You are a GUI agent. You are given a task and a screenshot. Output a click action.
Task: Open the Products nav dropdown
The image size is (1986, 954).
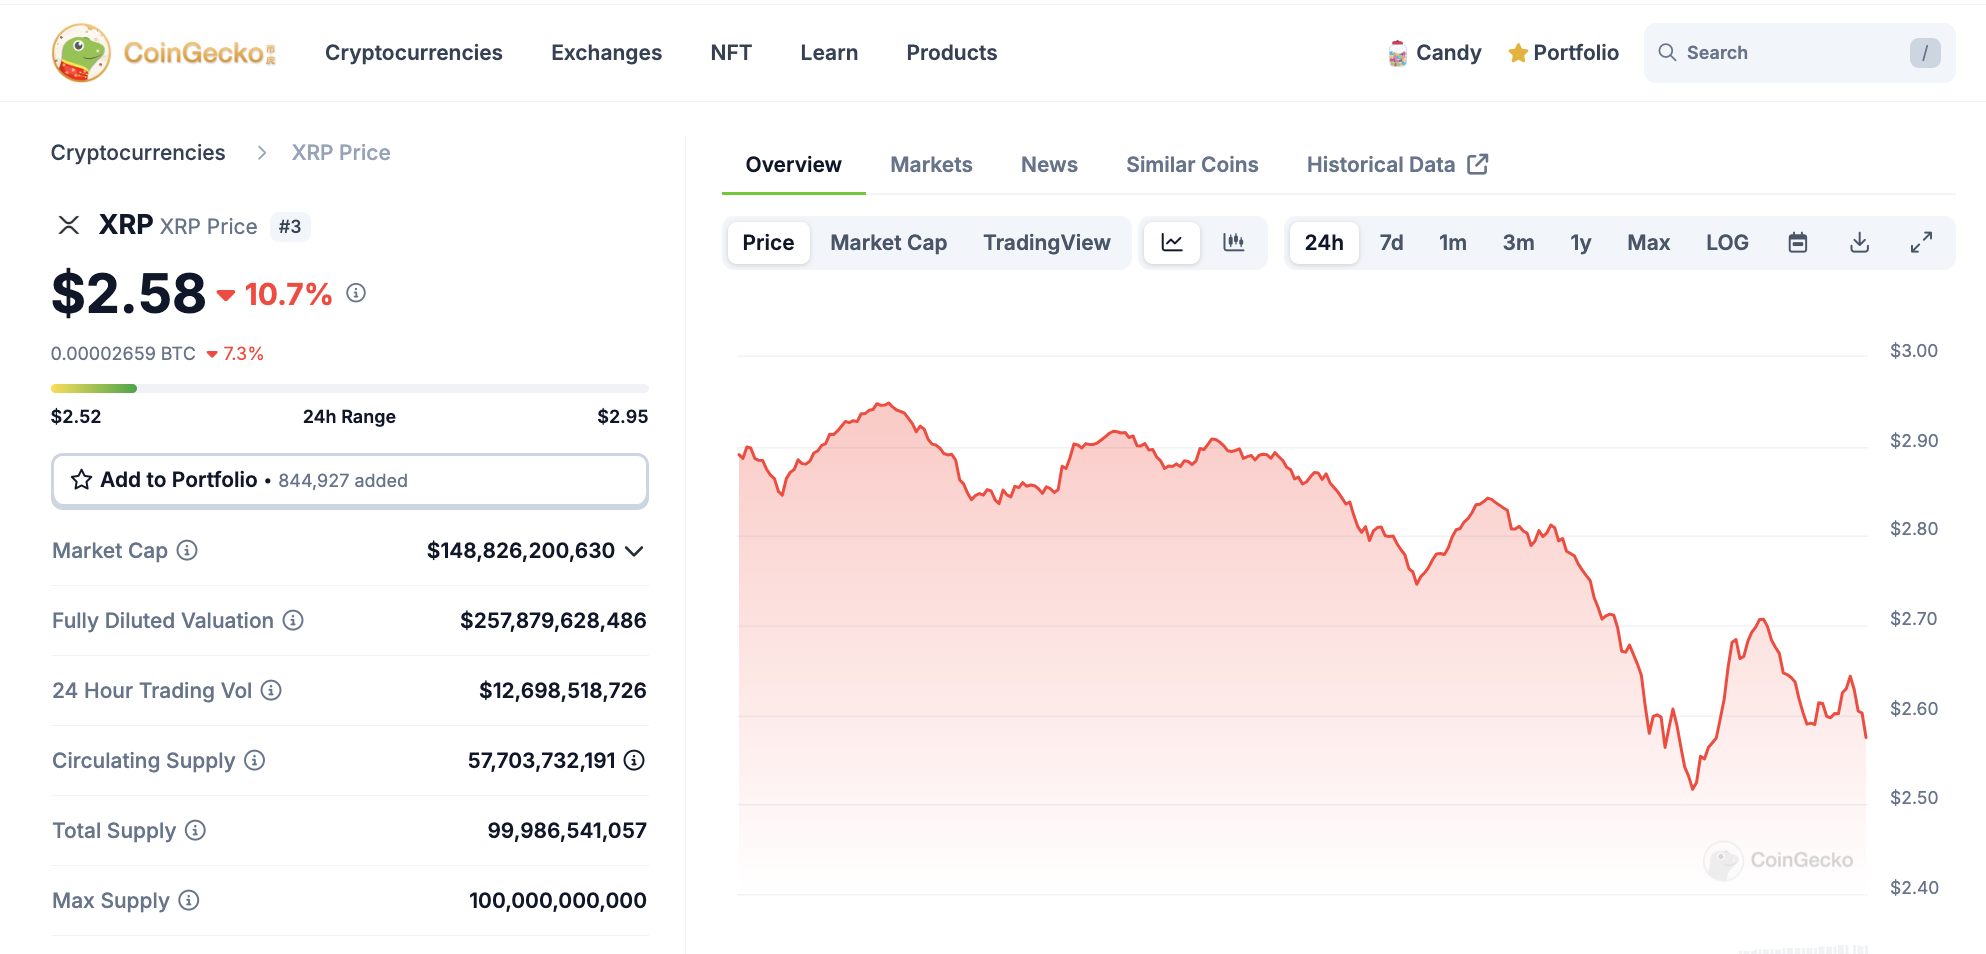(952, 52)
